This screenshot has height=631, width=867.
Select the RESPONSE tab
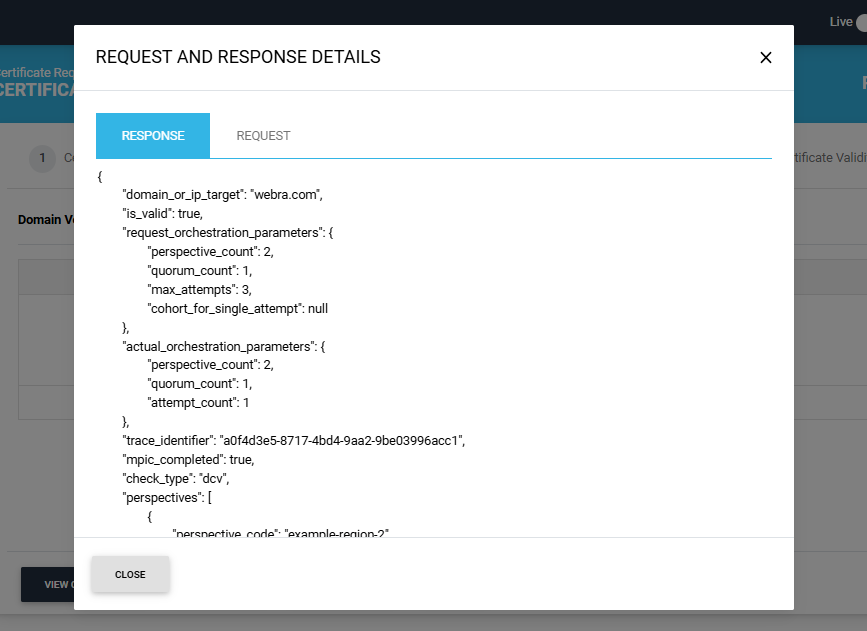[x=153, y=136]
